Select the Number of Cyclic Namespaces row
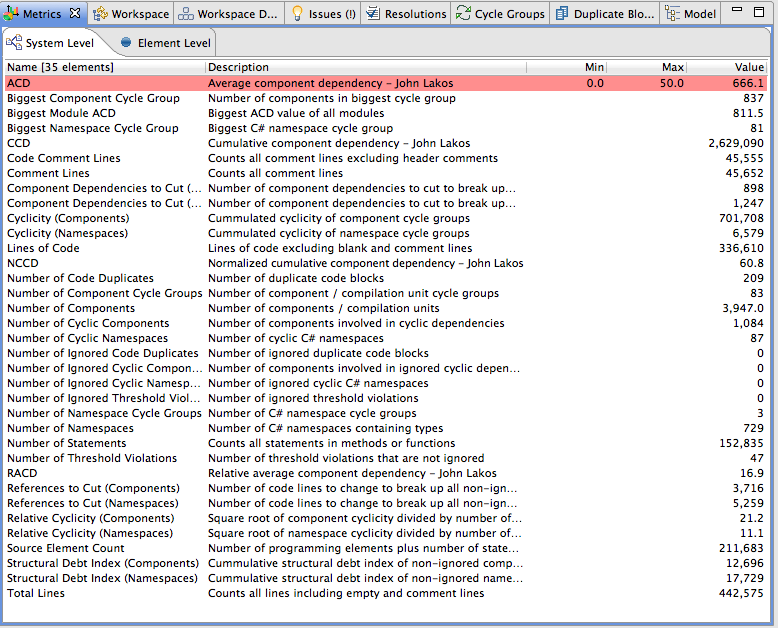Screen dimensions: 778x628 (386, 338)
